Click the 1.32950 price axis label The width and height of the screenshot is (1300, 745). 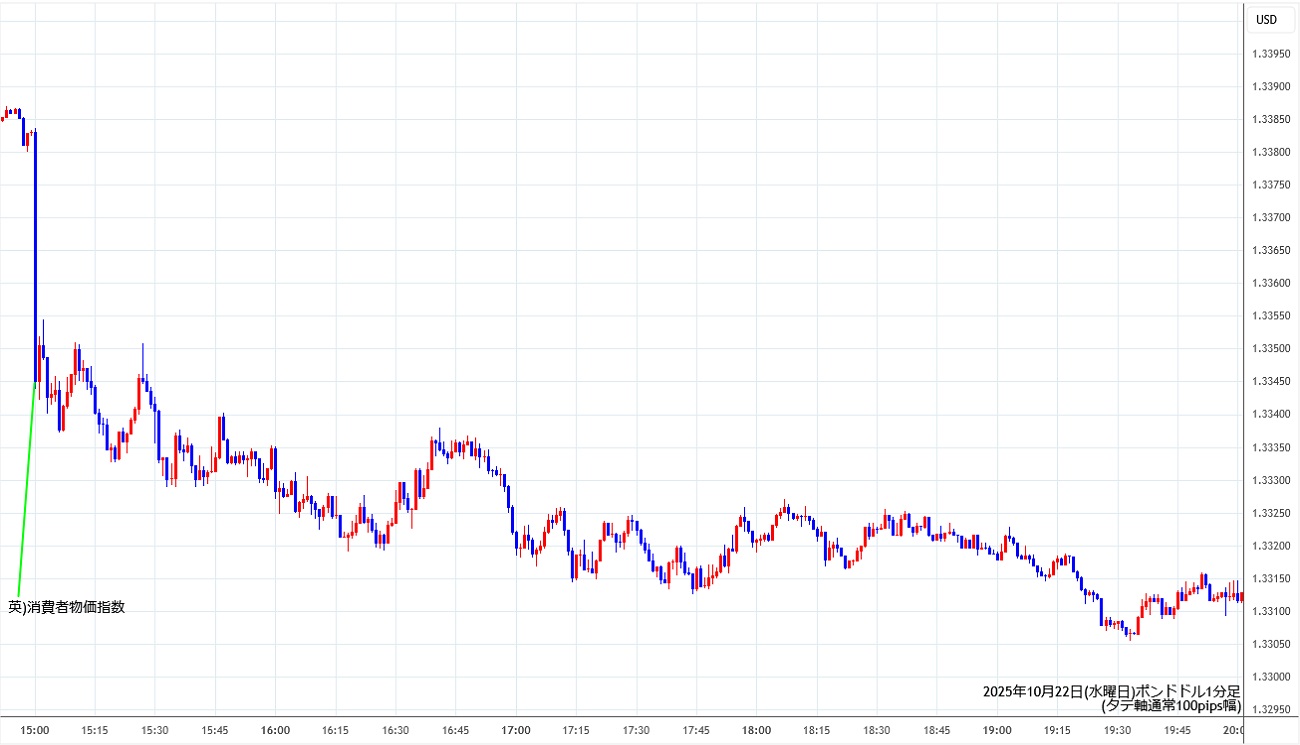(x=1271, y=710)
